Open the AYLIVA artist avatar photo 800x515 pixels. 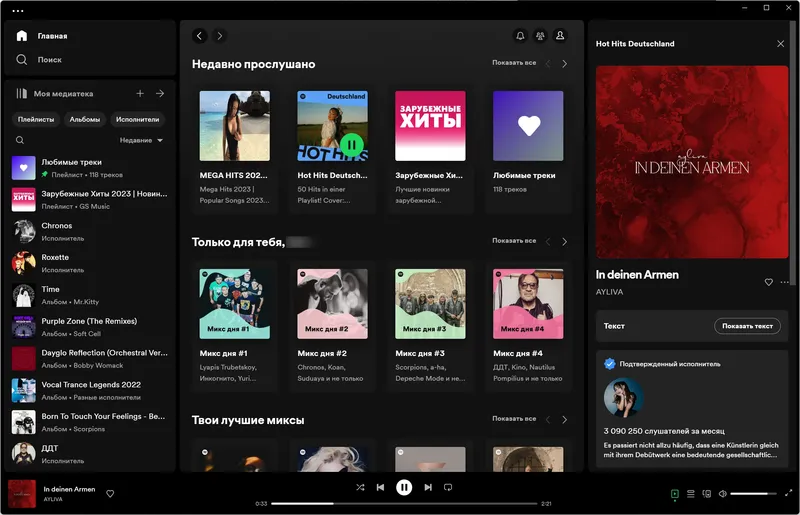click(x=623, y=398)
